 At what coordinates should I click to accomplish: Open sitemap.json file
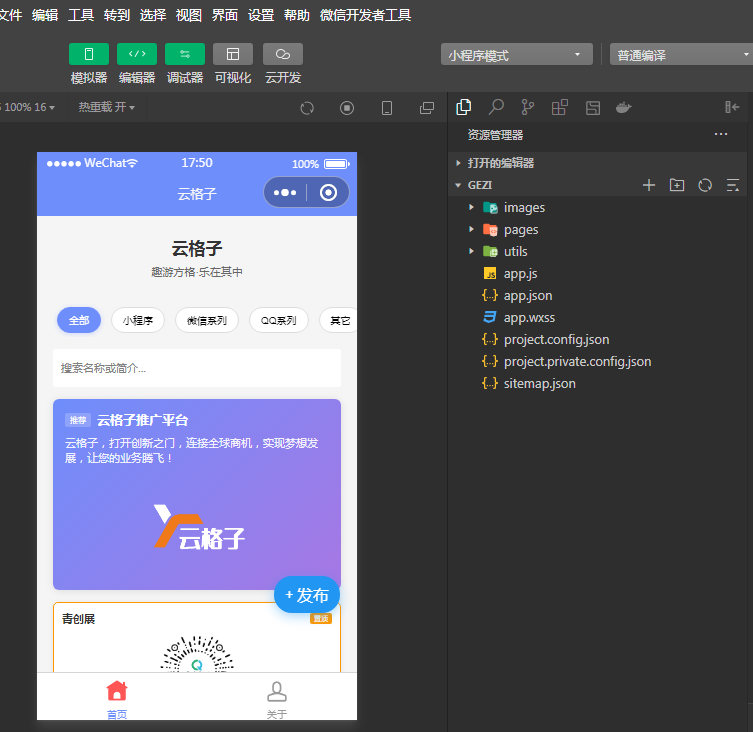tap(597, 383)
